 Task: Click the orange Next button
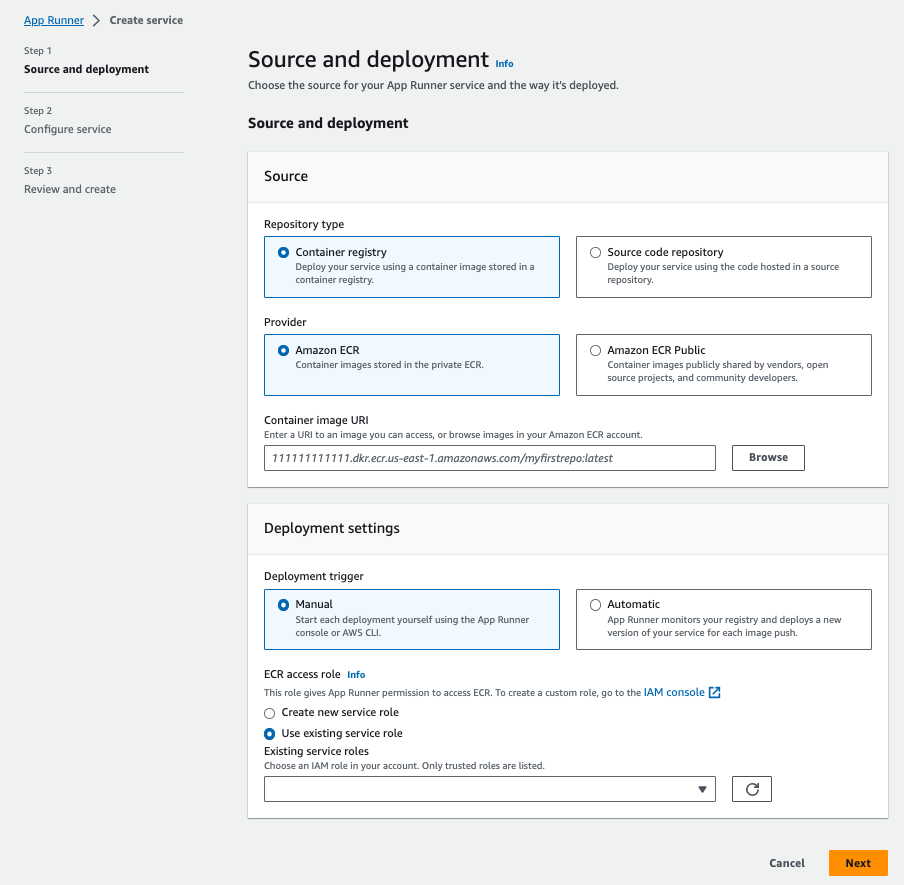coord(858,863)
